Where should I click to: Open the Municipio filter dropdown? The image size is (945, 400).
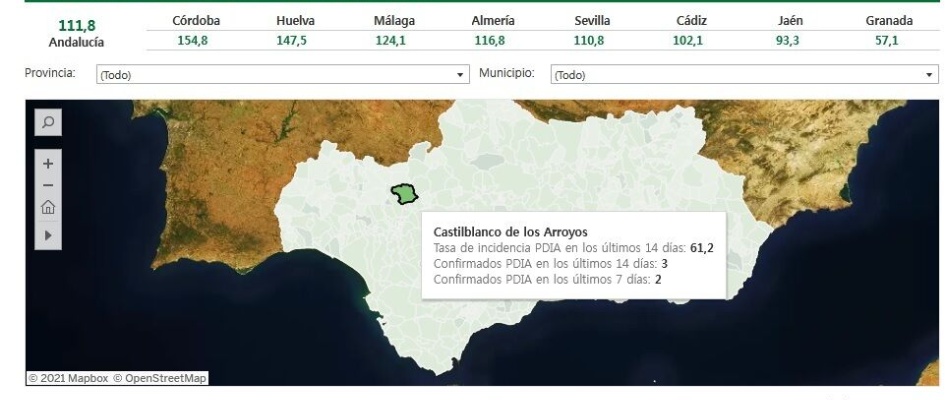pos(744,75)
